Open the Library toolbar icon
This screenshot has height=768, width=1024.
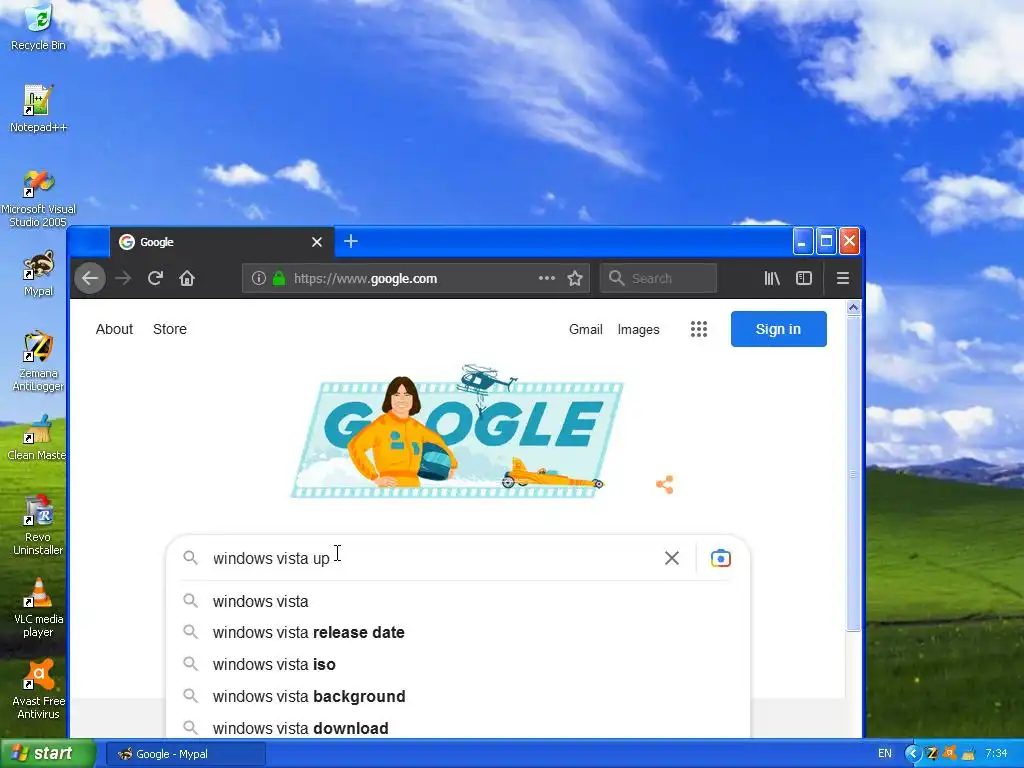772,279
